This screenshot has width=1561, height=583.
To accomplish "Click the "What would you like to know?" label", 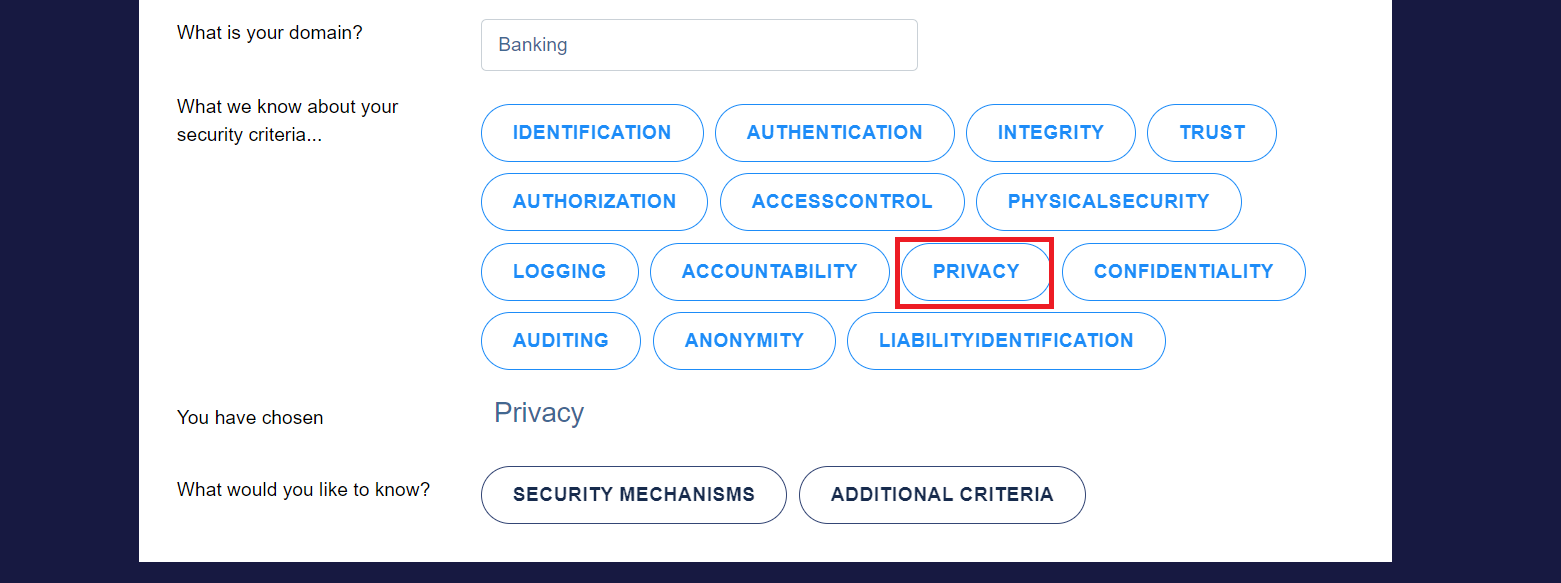I will click(303, 490).
